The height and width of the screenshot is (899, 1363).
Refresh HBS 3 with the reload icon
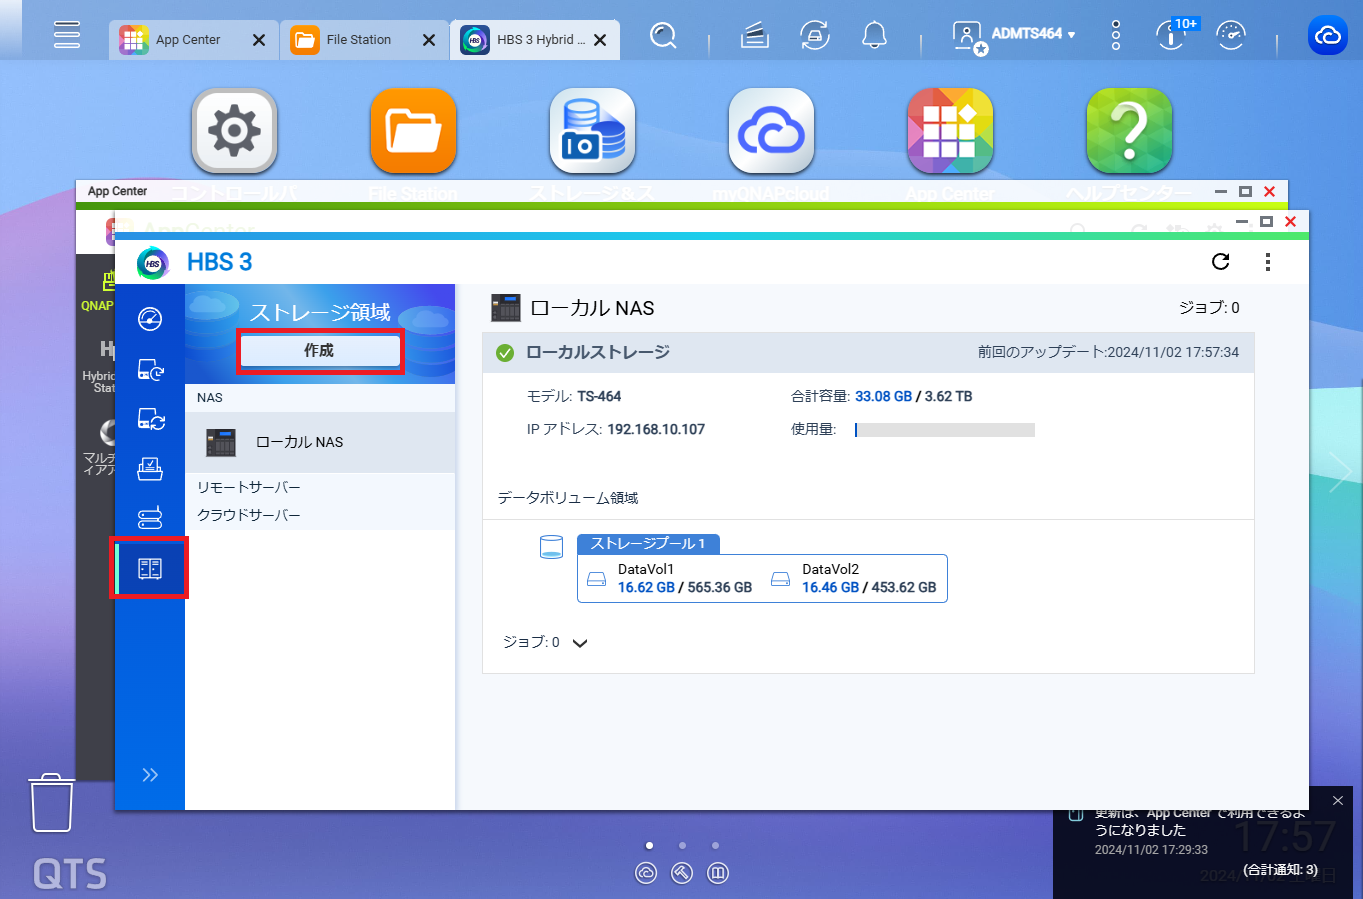point(1220,262)
